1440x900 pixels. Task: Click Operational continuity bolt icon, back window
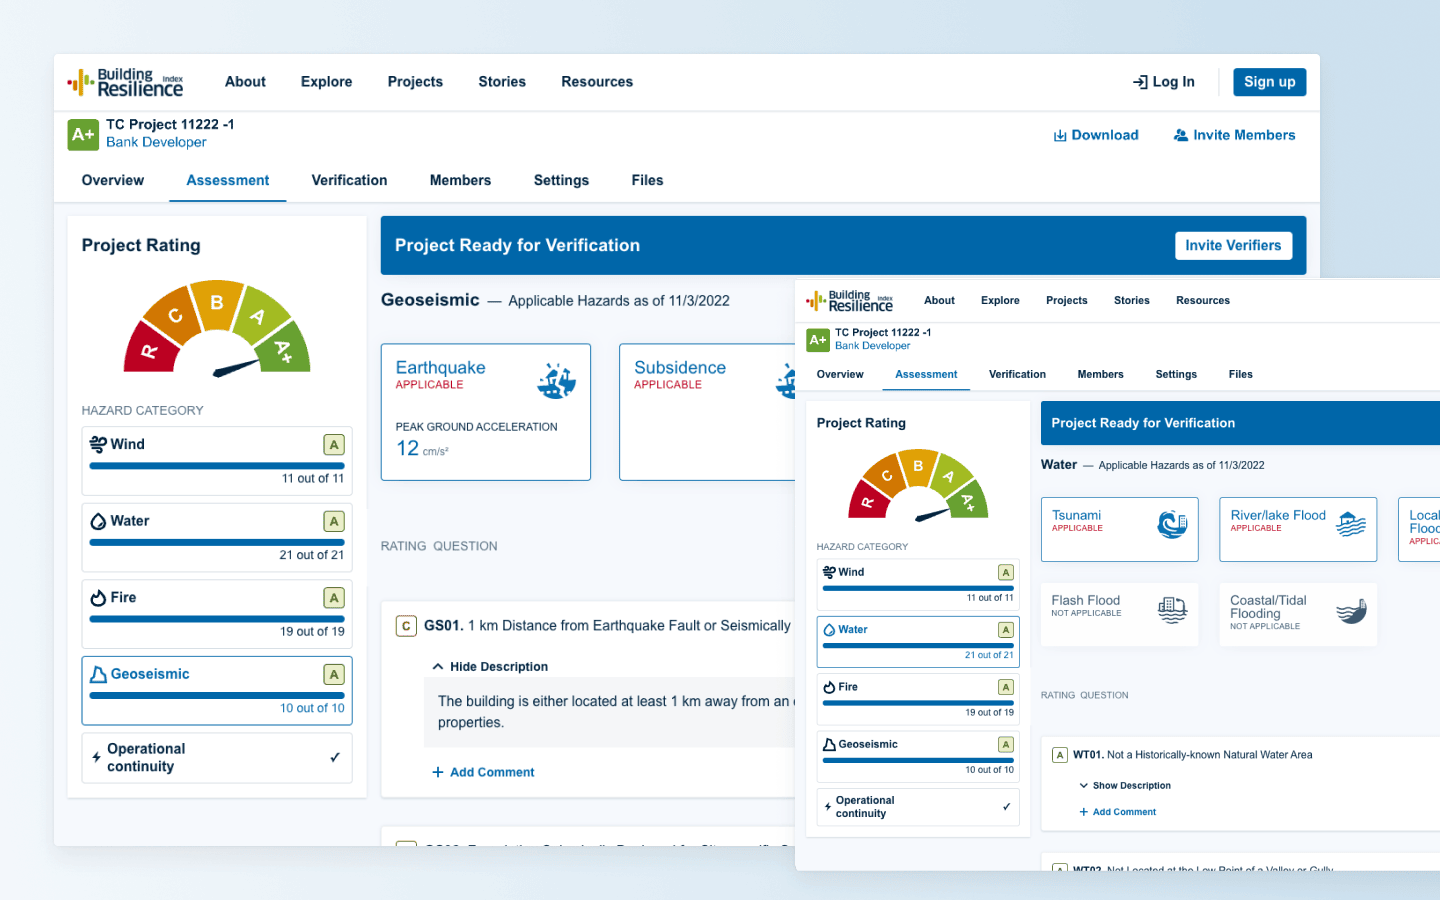96,758
